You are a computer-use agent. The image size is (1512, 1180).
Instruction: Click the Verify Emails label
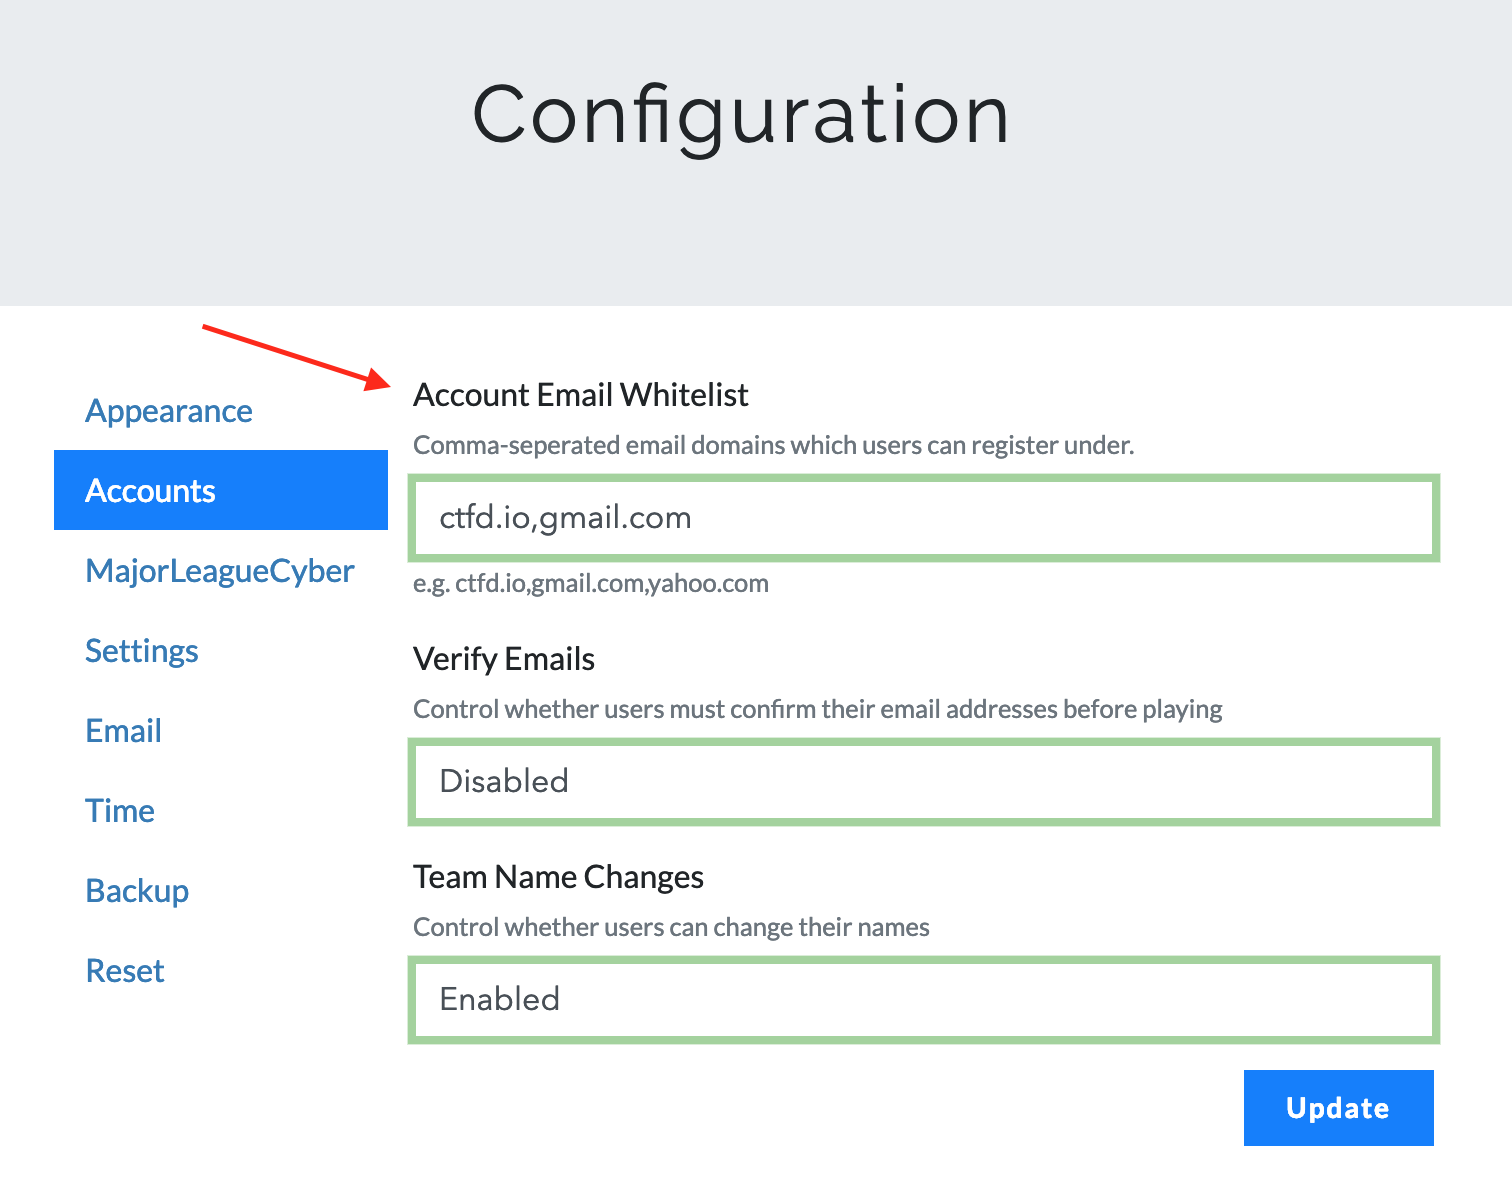pyautogui.click(x=503, y=659)
